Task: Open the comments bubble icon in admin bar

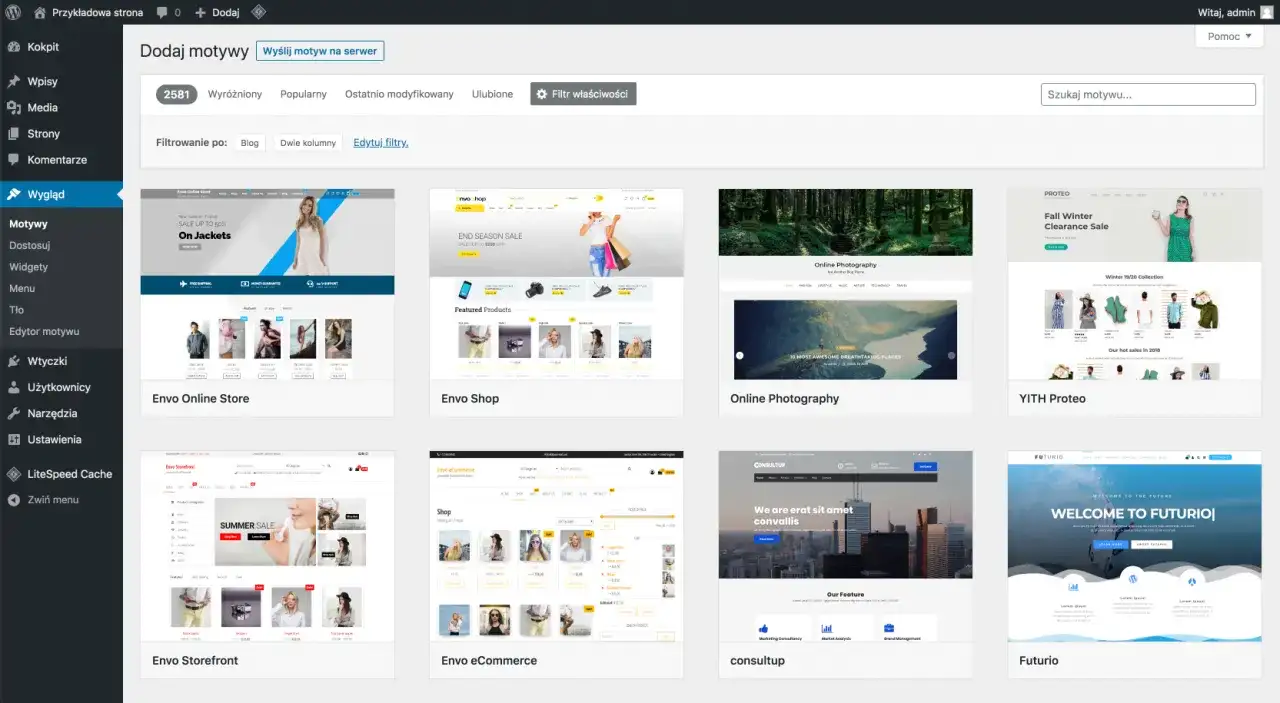Action: pos(162,12)
